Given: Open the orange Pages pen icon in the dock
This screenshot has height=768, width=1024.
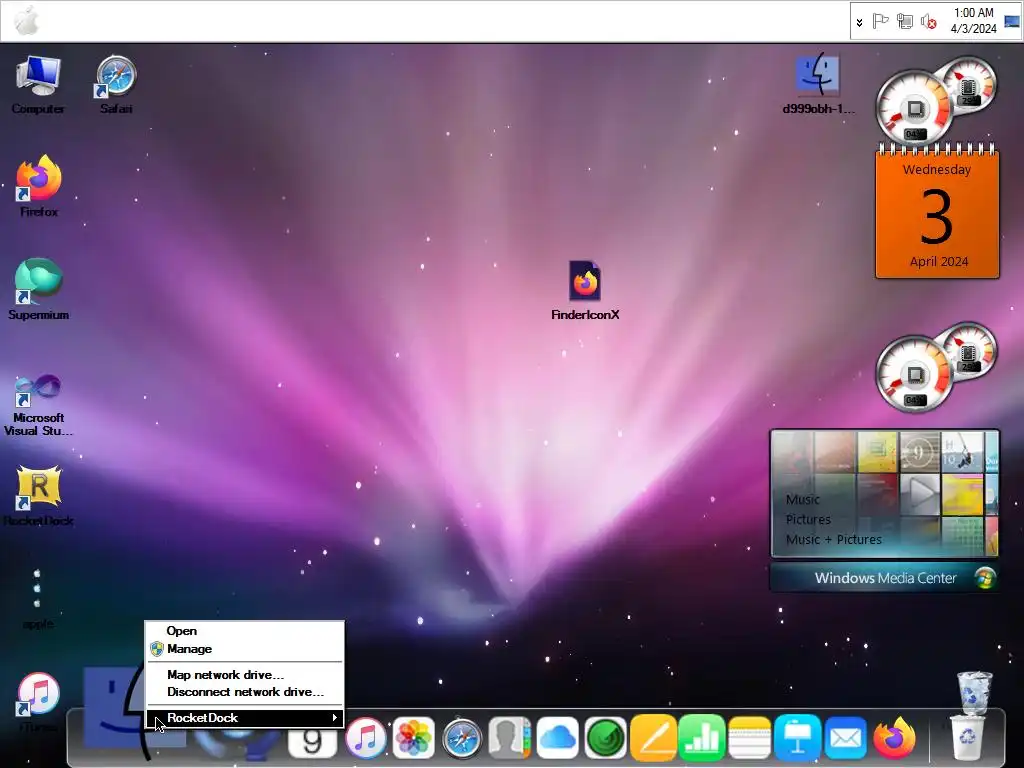Looking at the screenshot, I should (x=654, y=738).
